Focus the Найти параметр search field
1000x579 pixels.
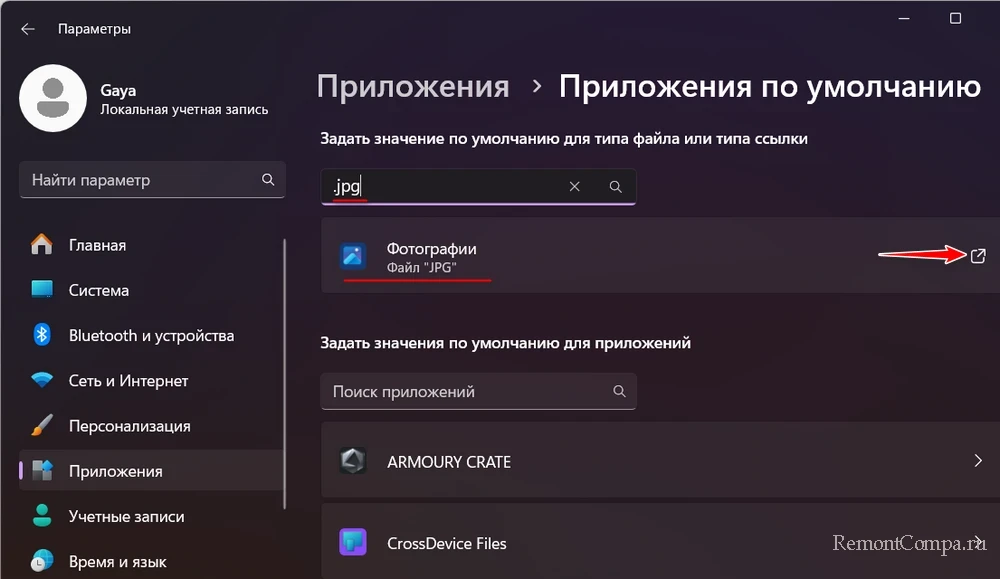(x=152, y=180)
